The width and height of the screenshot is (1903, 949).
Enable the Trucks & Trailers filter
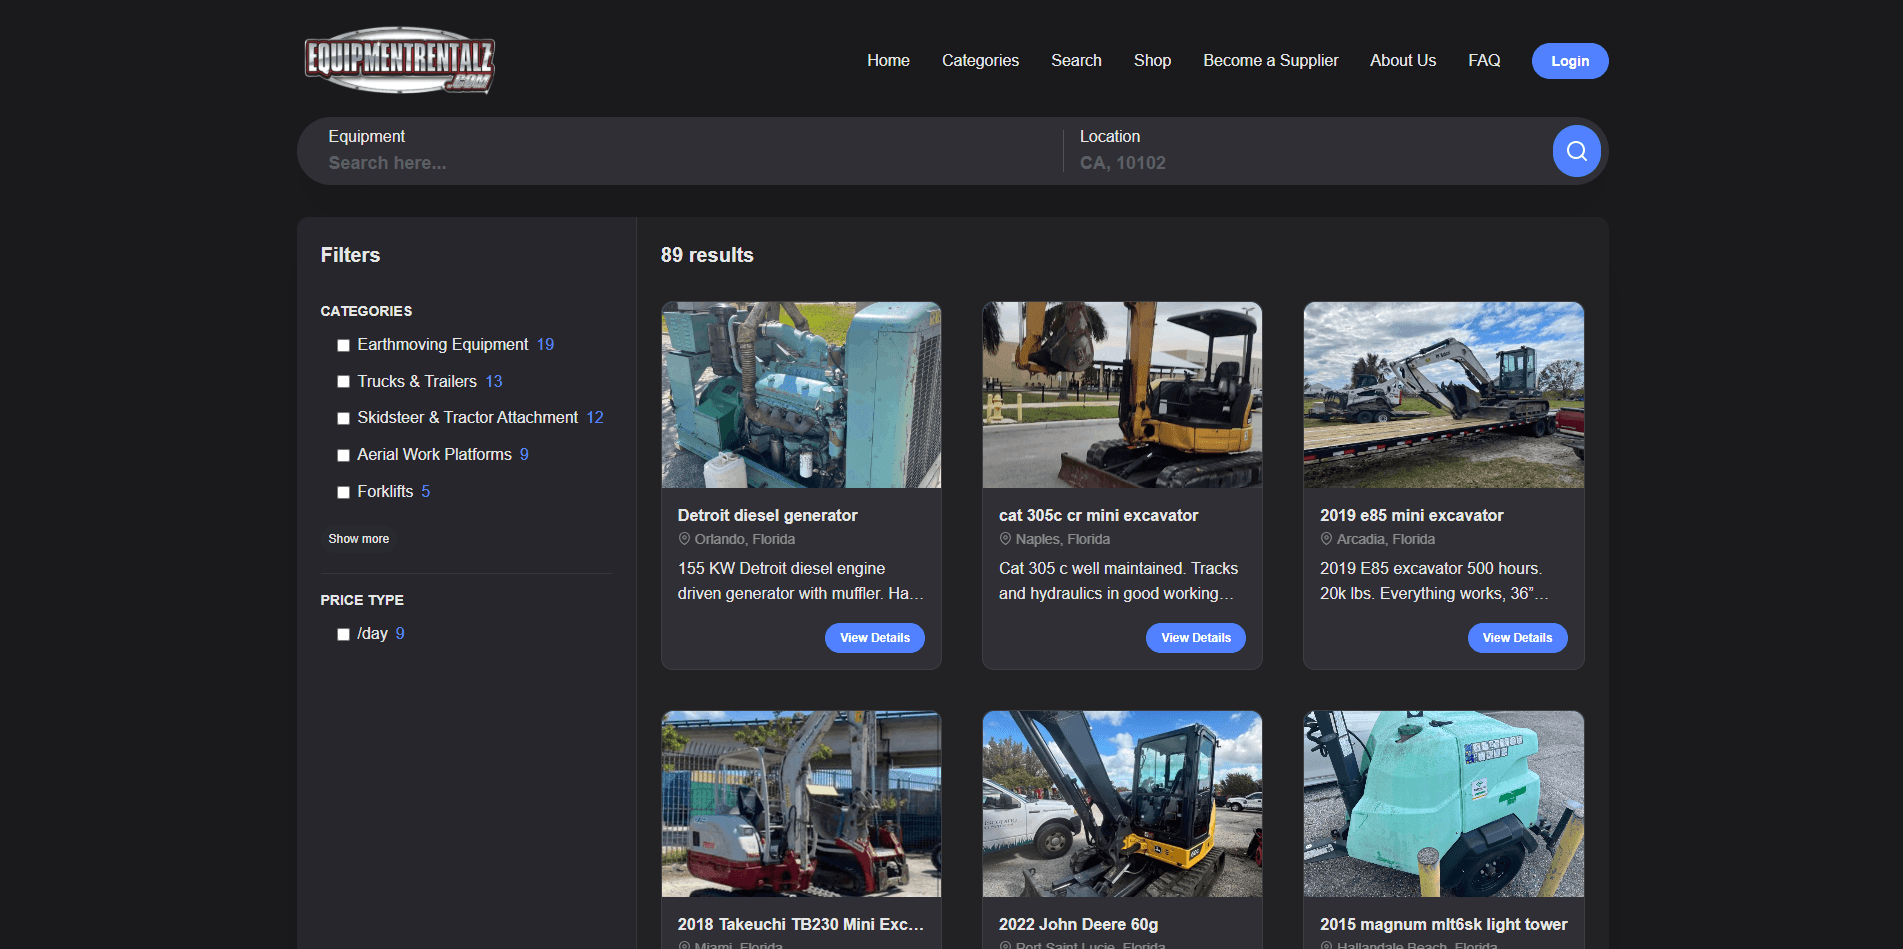coord(343,382)
